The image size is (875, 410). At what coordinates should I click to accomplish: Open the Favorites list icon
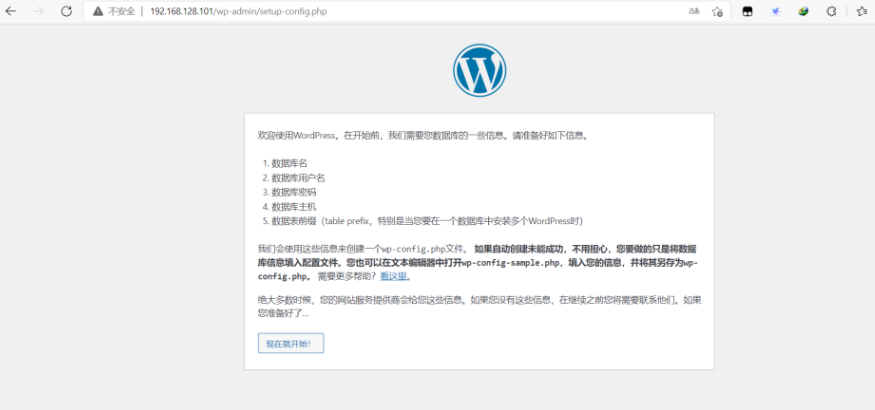click(x=862, y=11)
